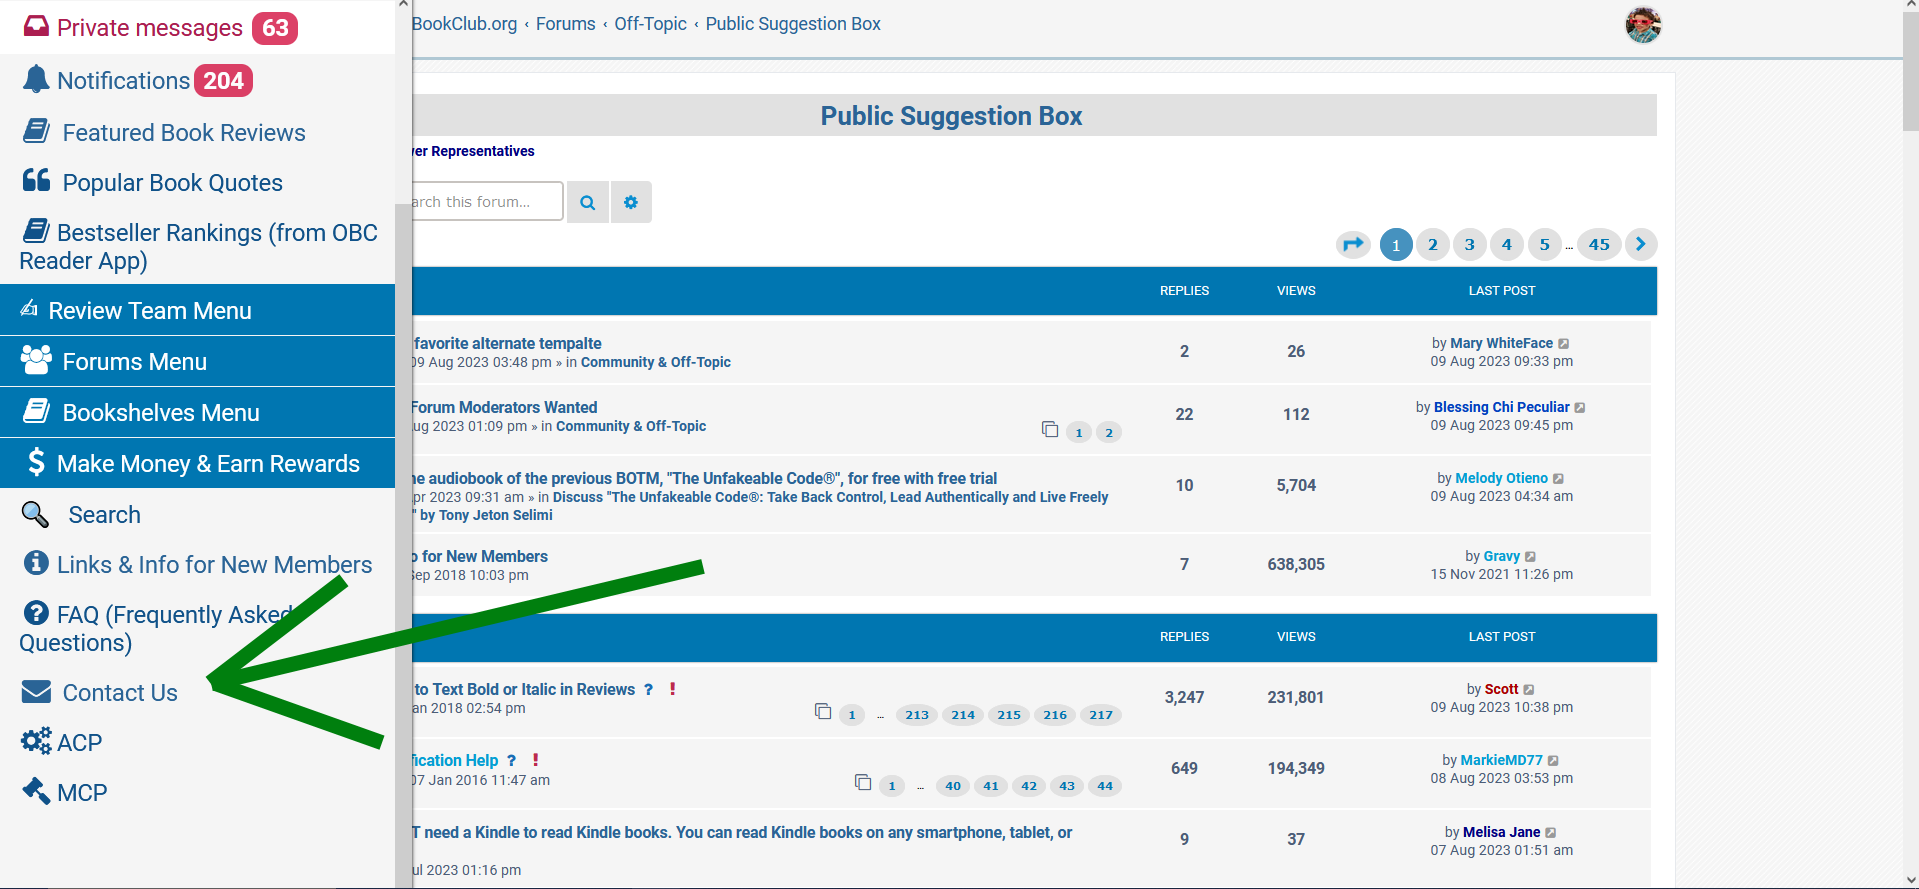This screenshot has height=889, width=1919.
Task: View Melisa Jane latest post icon
Action: click(1551, 832)
